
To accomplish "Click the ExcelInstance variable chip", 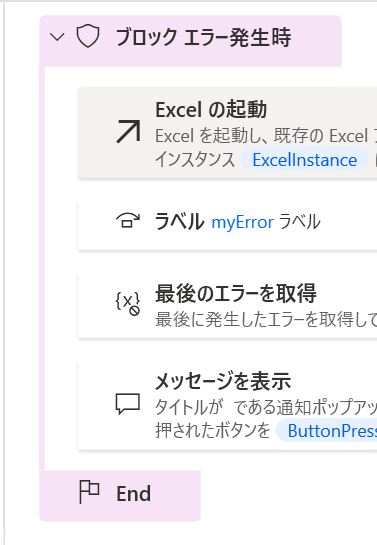I will click(x=305, y=160).
